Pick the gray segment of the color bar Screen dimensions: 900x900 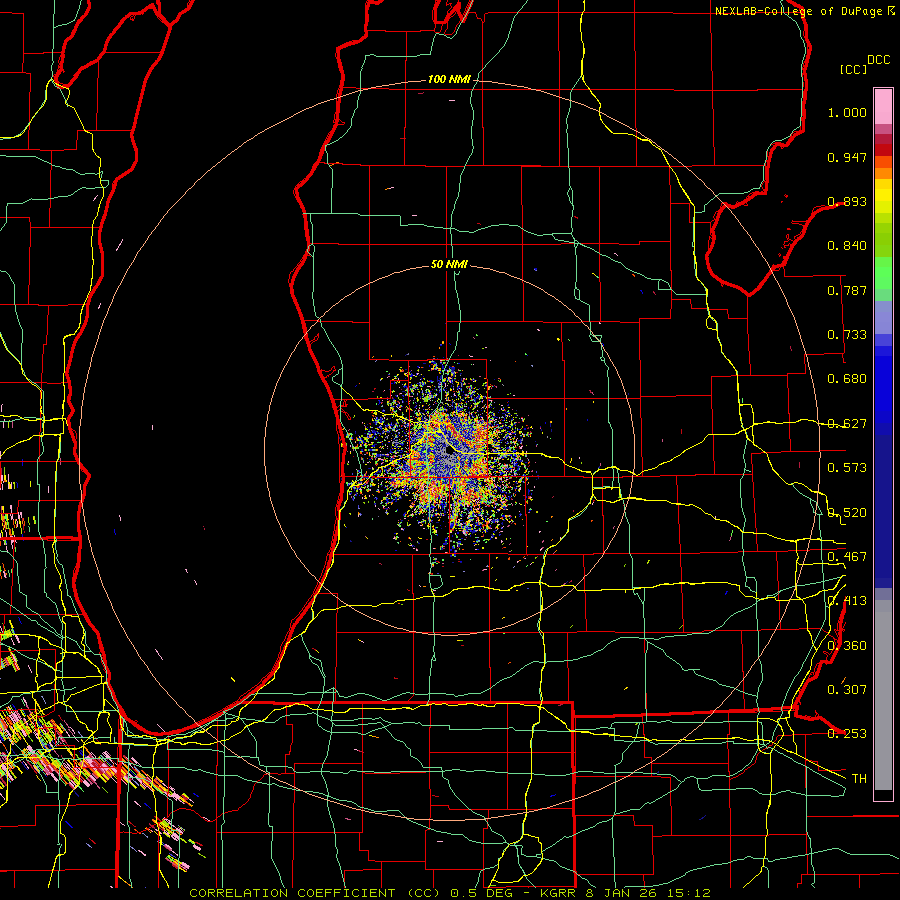coord(883,695)
